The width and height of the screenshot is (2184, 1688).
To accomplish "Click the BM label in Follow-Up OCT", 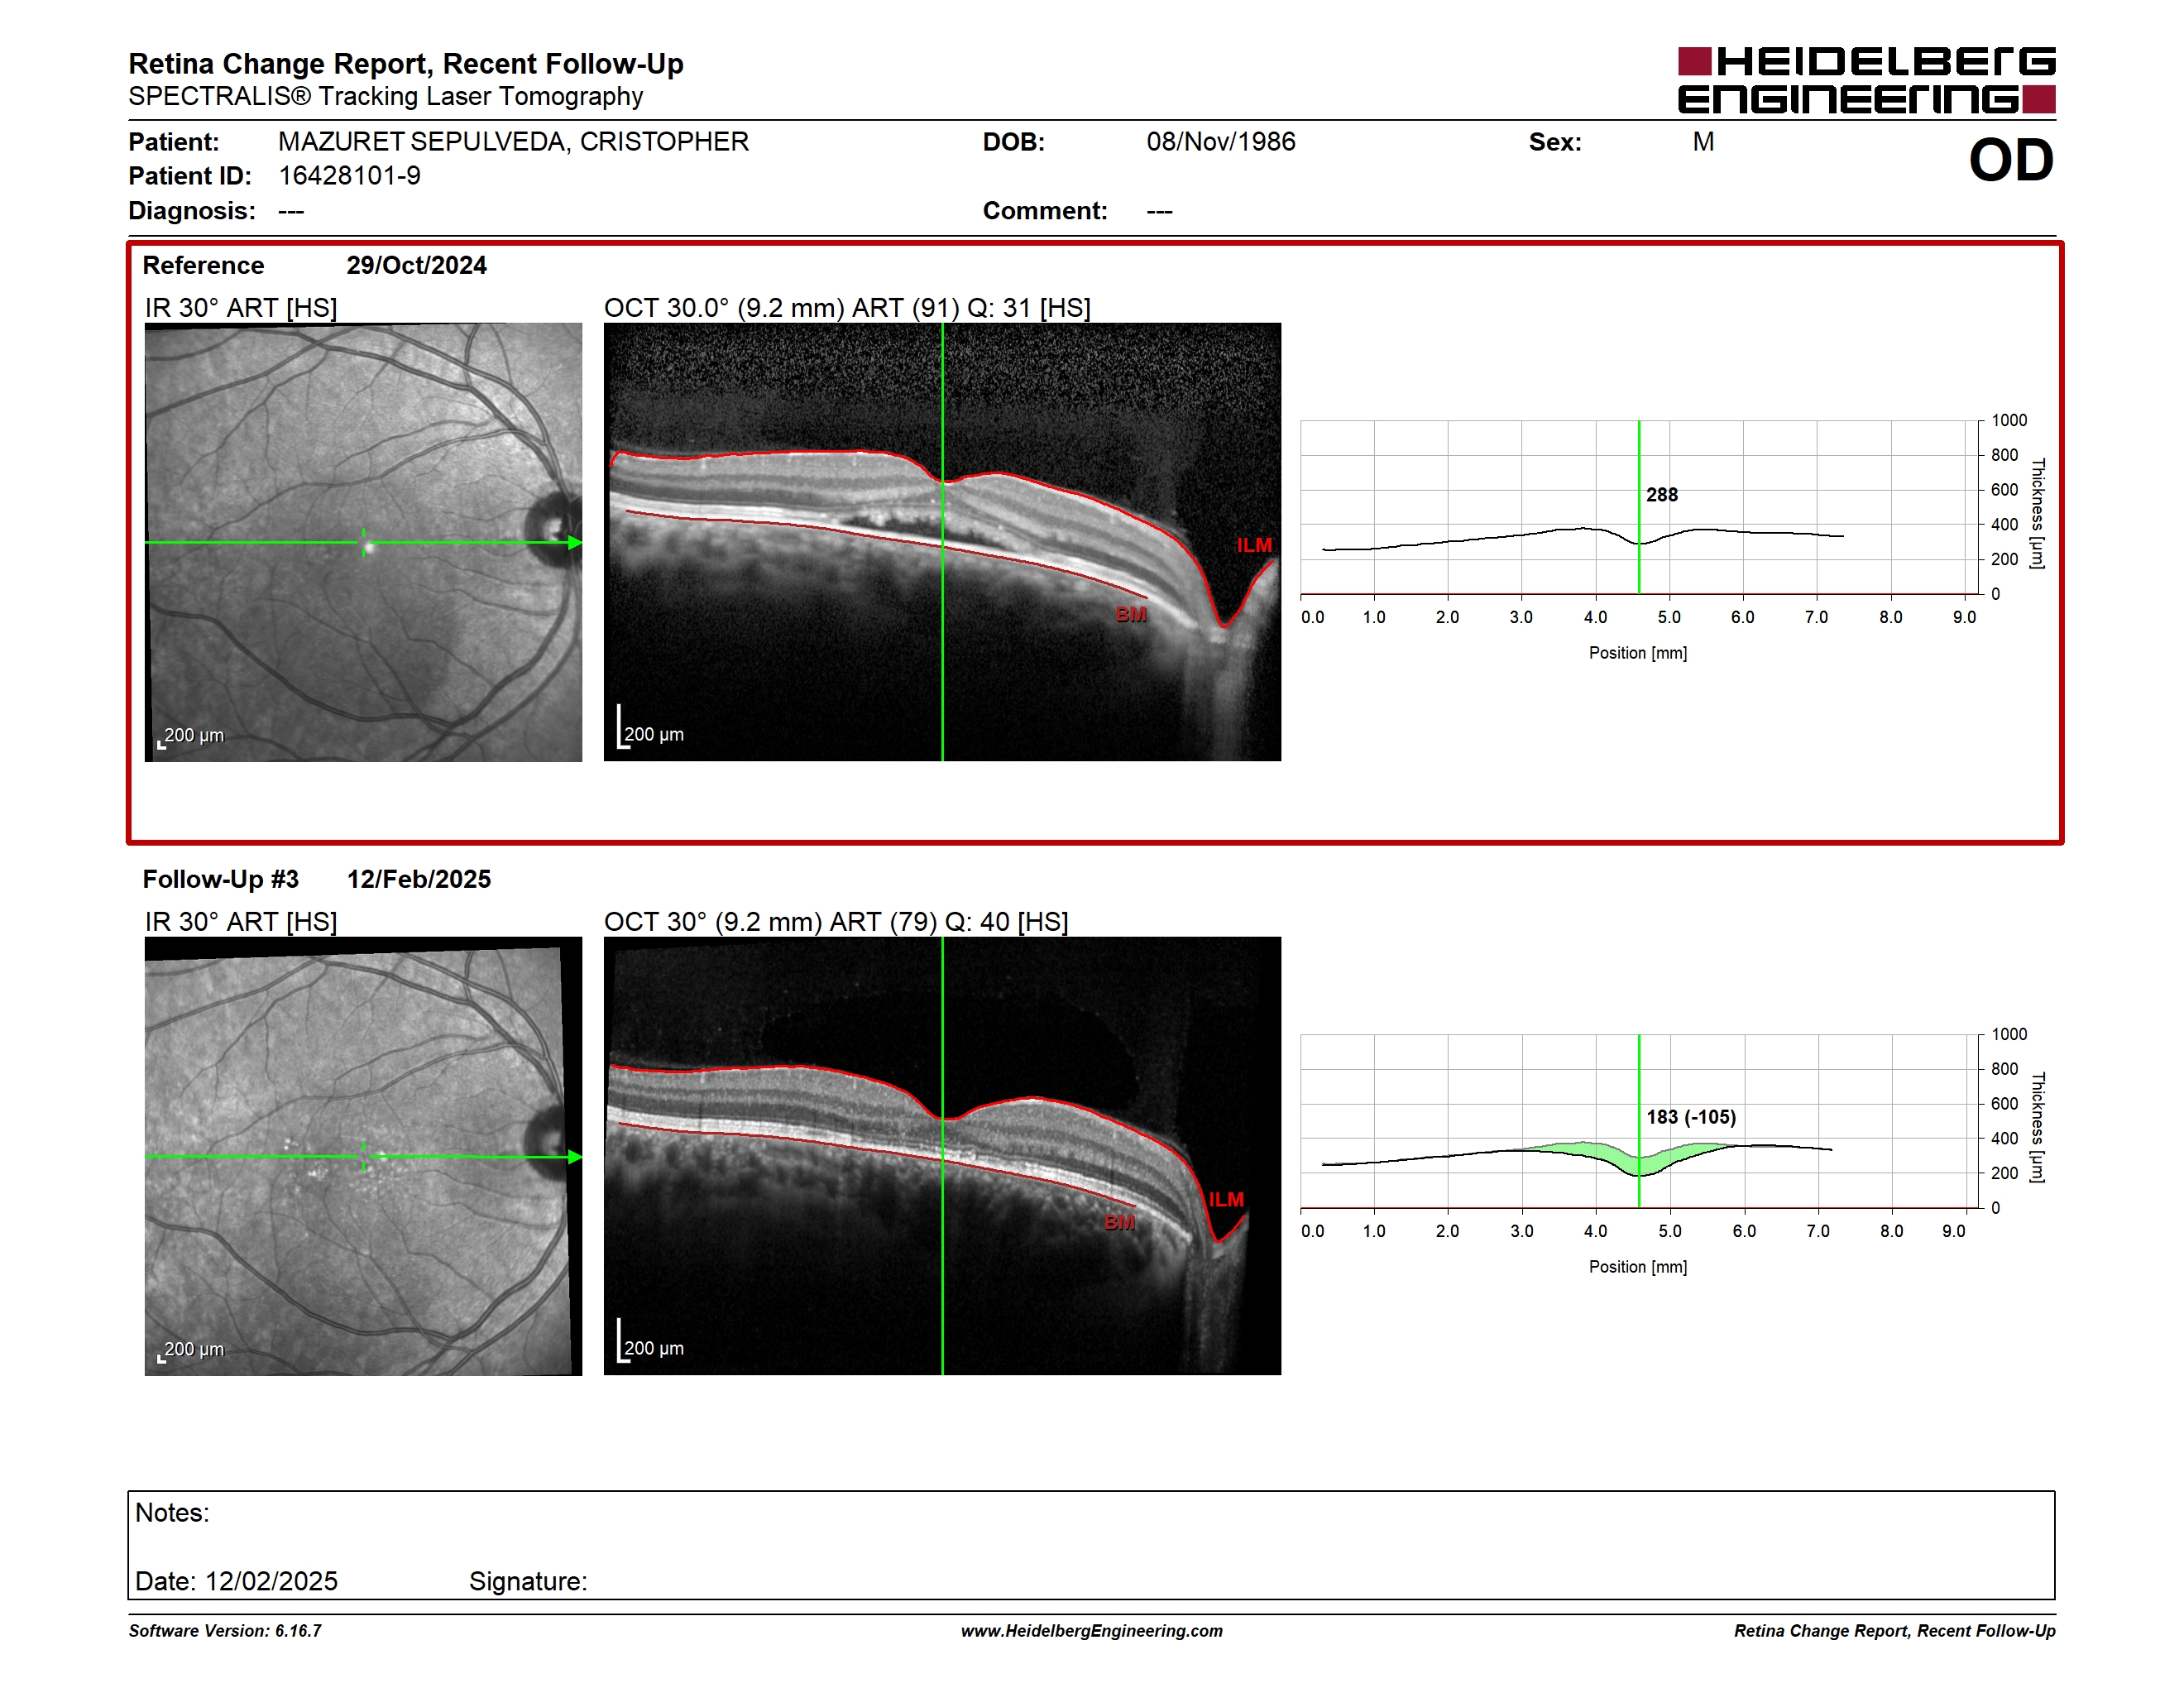I will pos(1120,1222).
